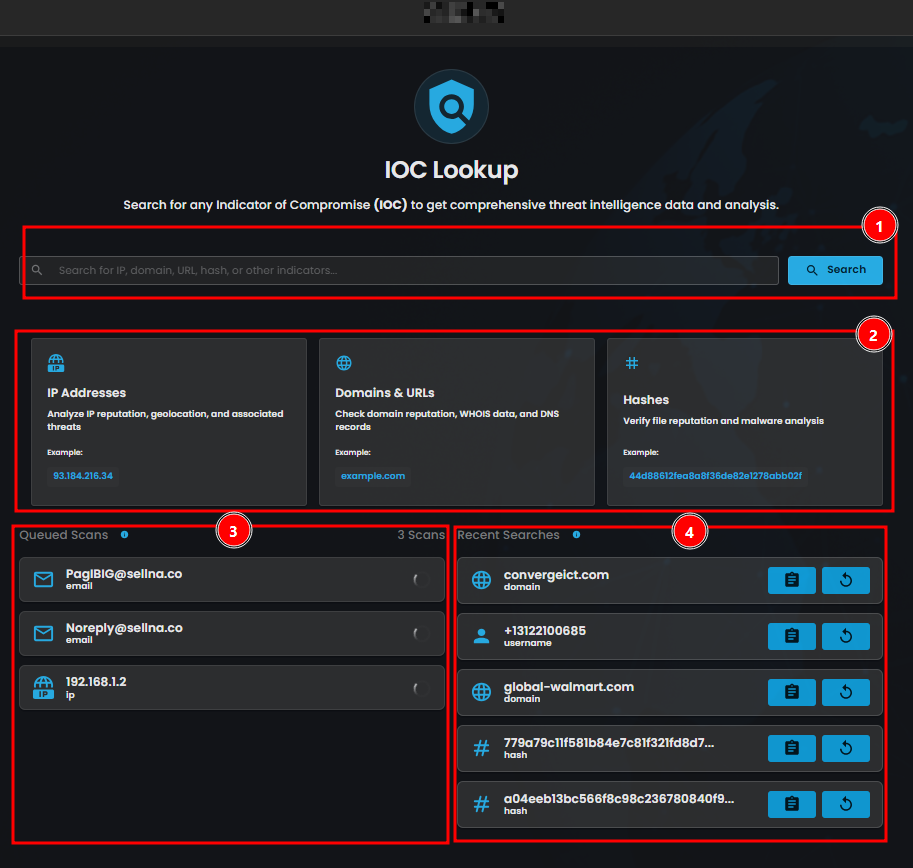This screenshot has width=913, height=868.
Task: Click the Queued Scans info icon
Action: coord(124,535)
